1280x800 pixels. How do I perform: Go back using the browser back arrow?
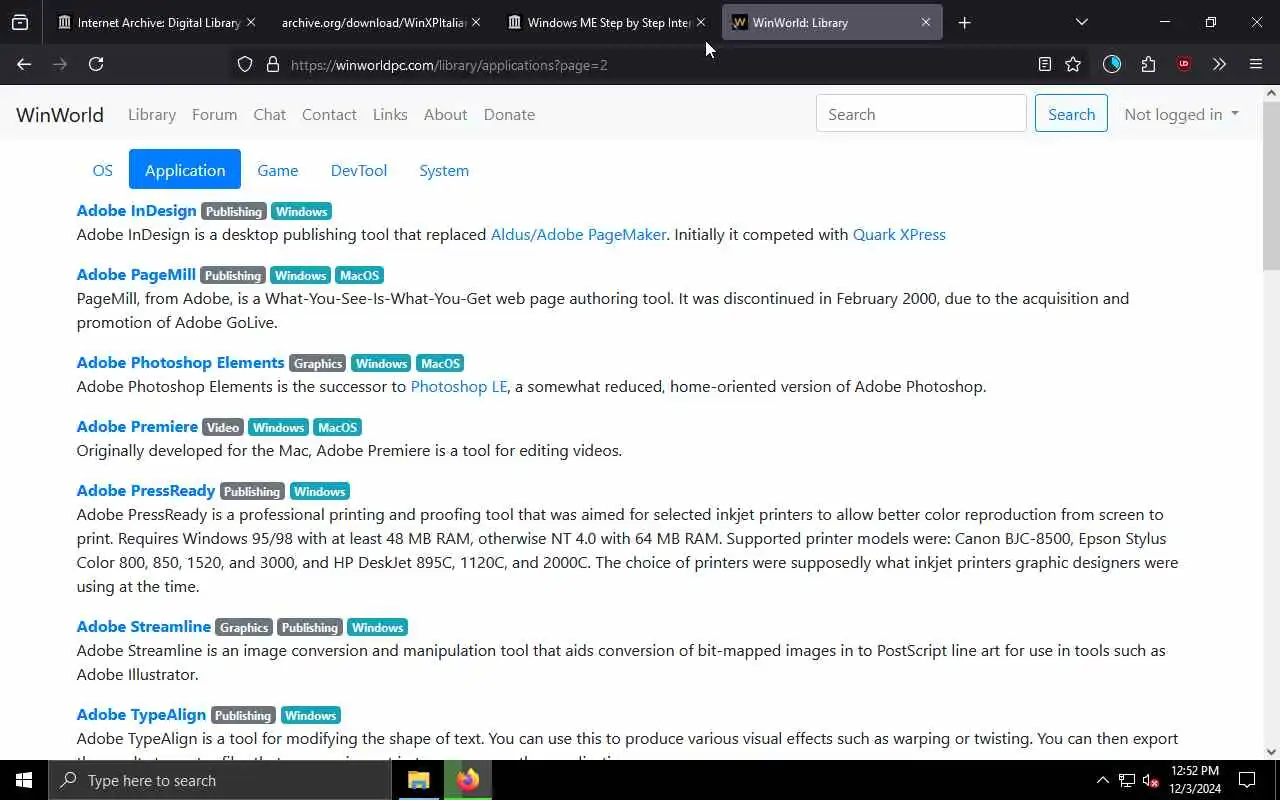coord(24,64)
